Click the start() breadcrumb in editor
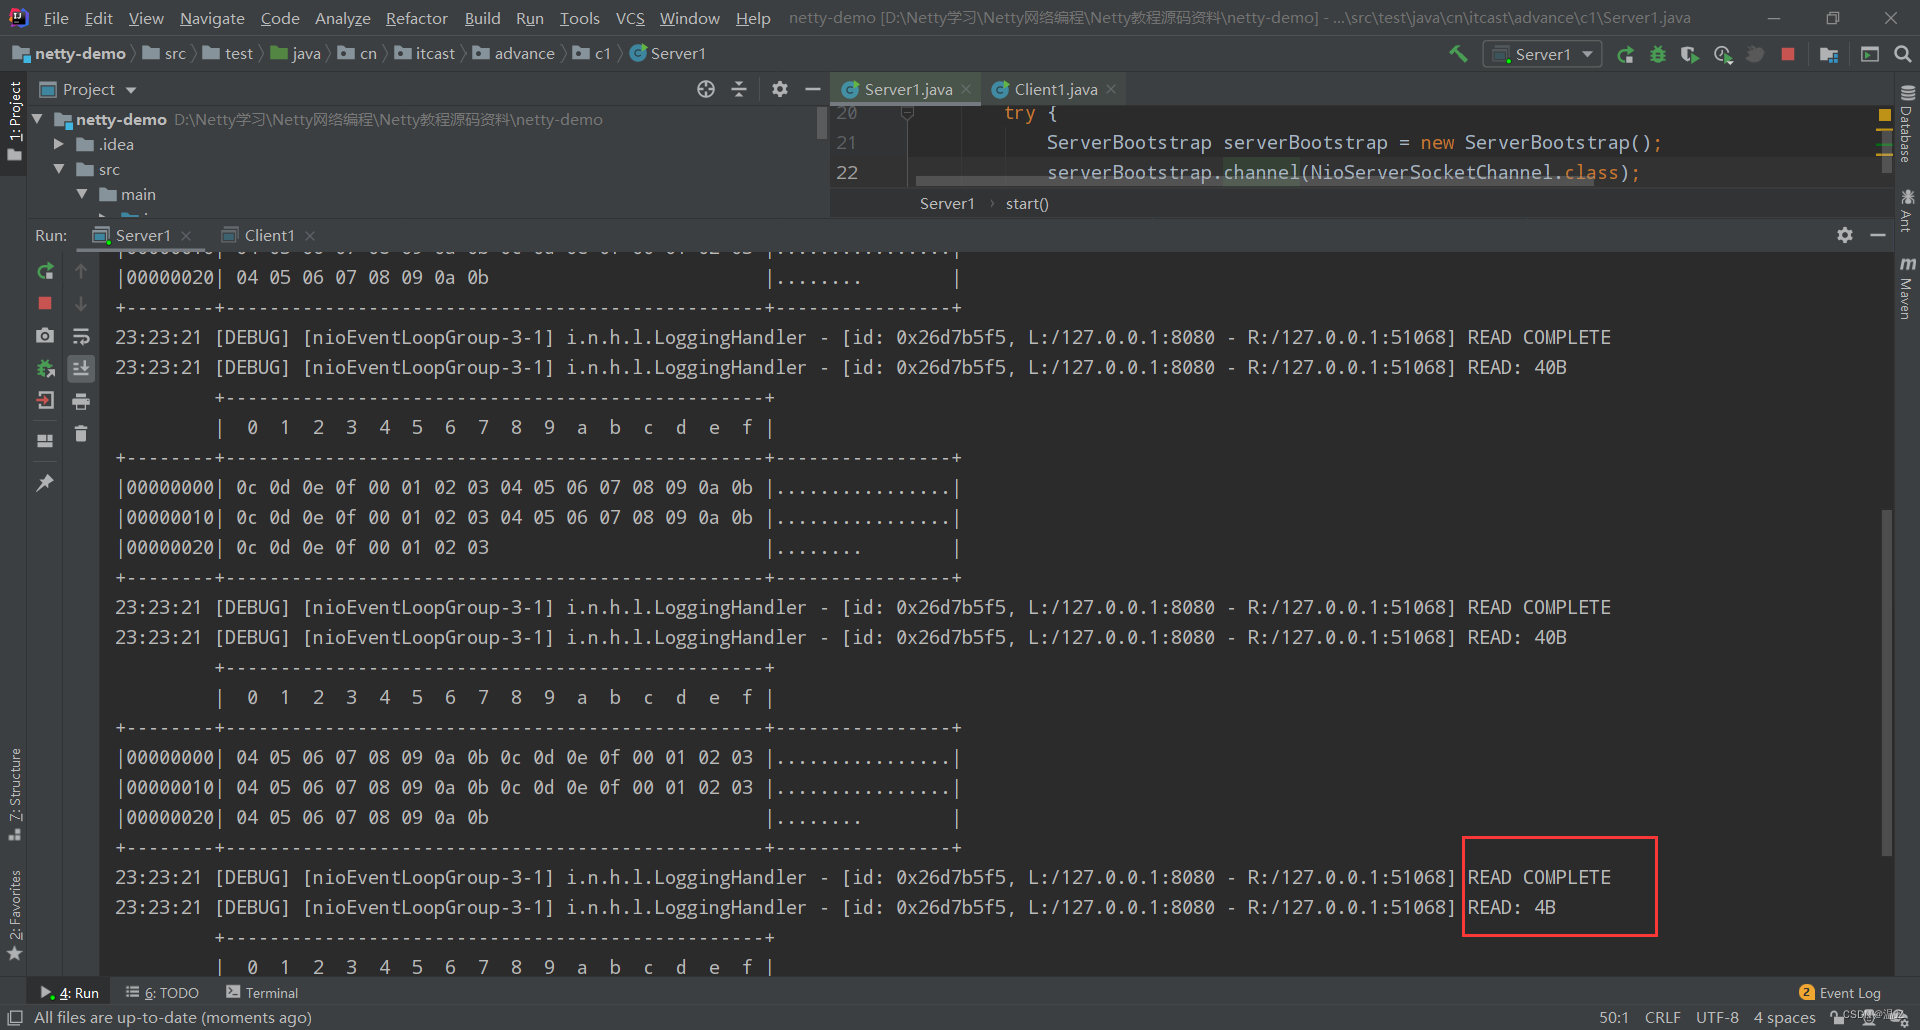The image size is (1920, 1030). point(1027,204)
